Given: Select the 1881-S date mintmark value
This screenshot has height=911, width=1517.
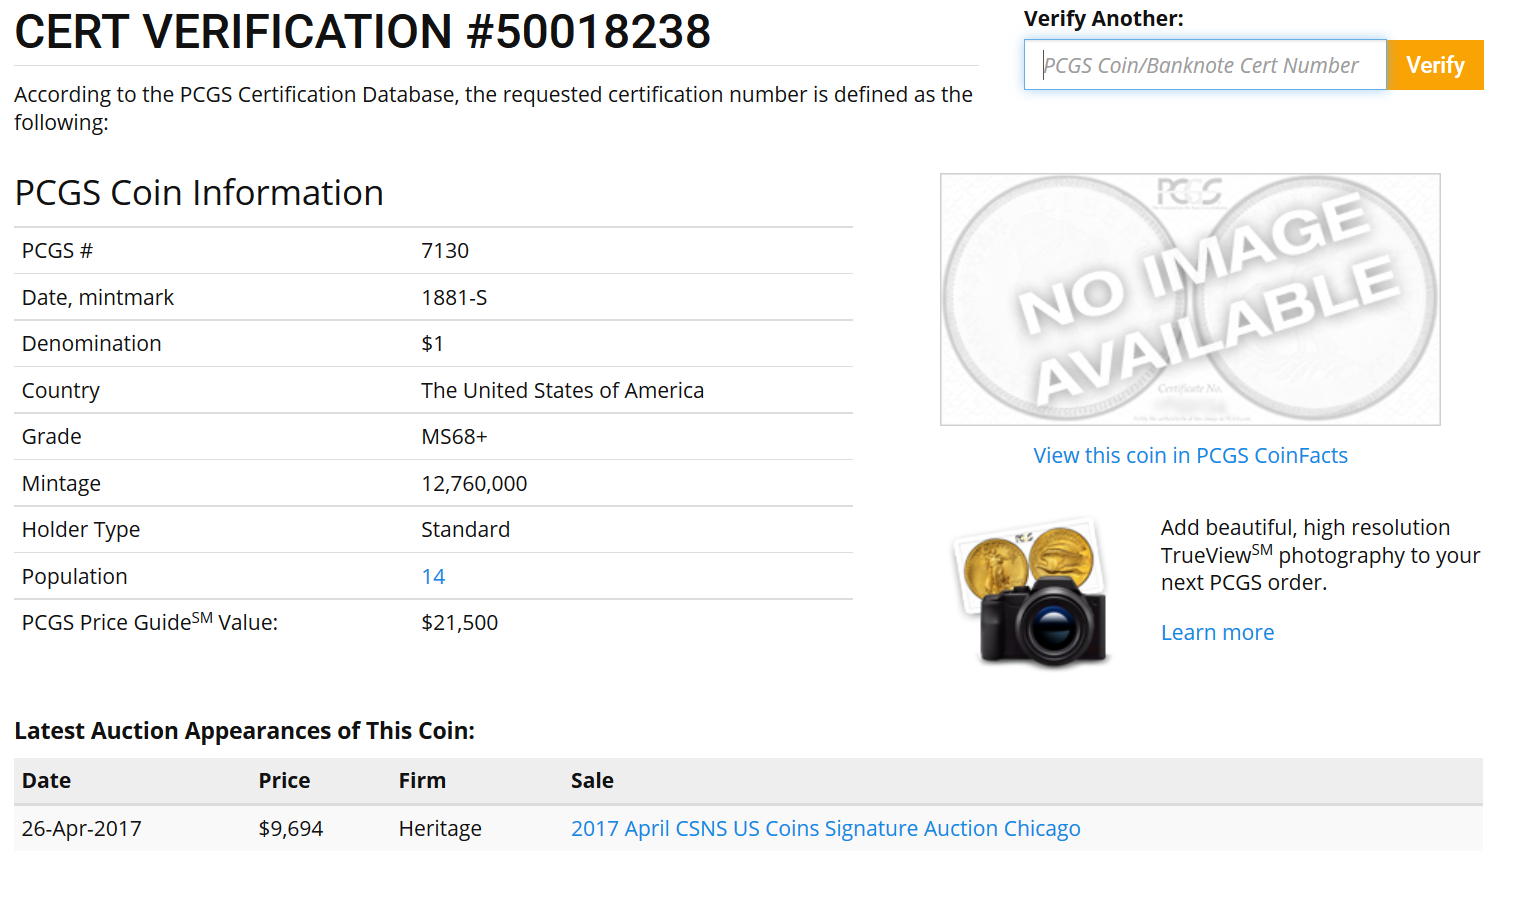Looking at the screenshot, I should [x=454, y=297].
